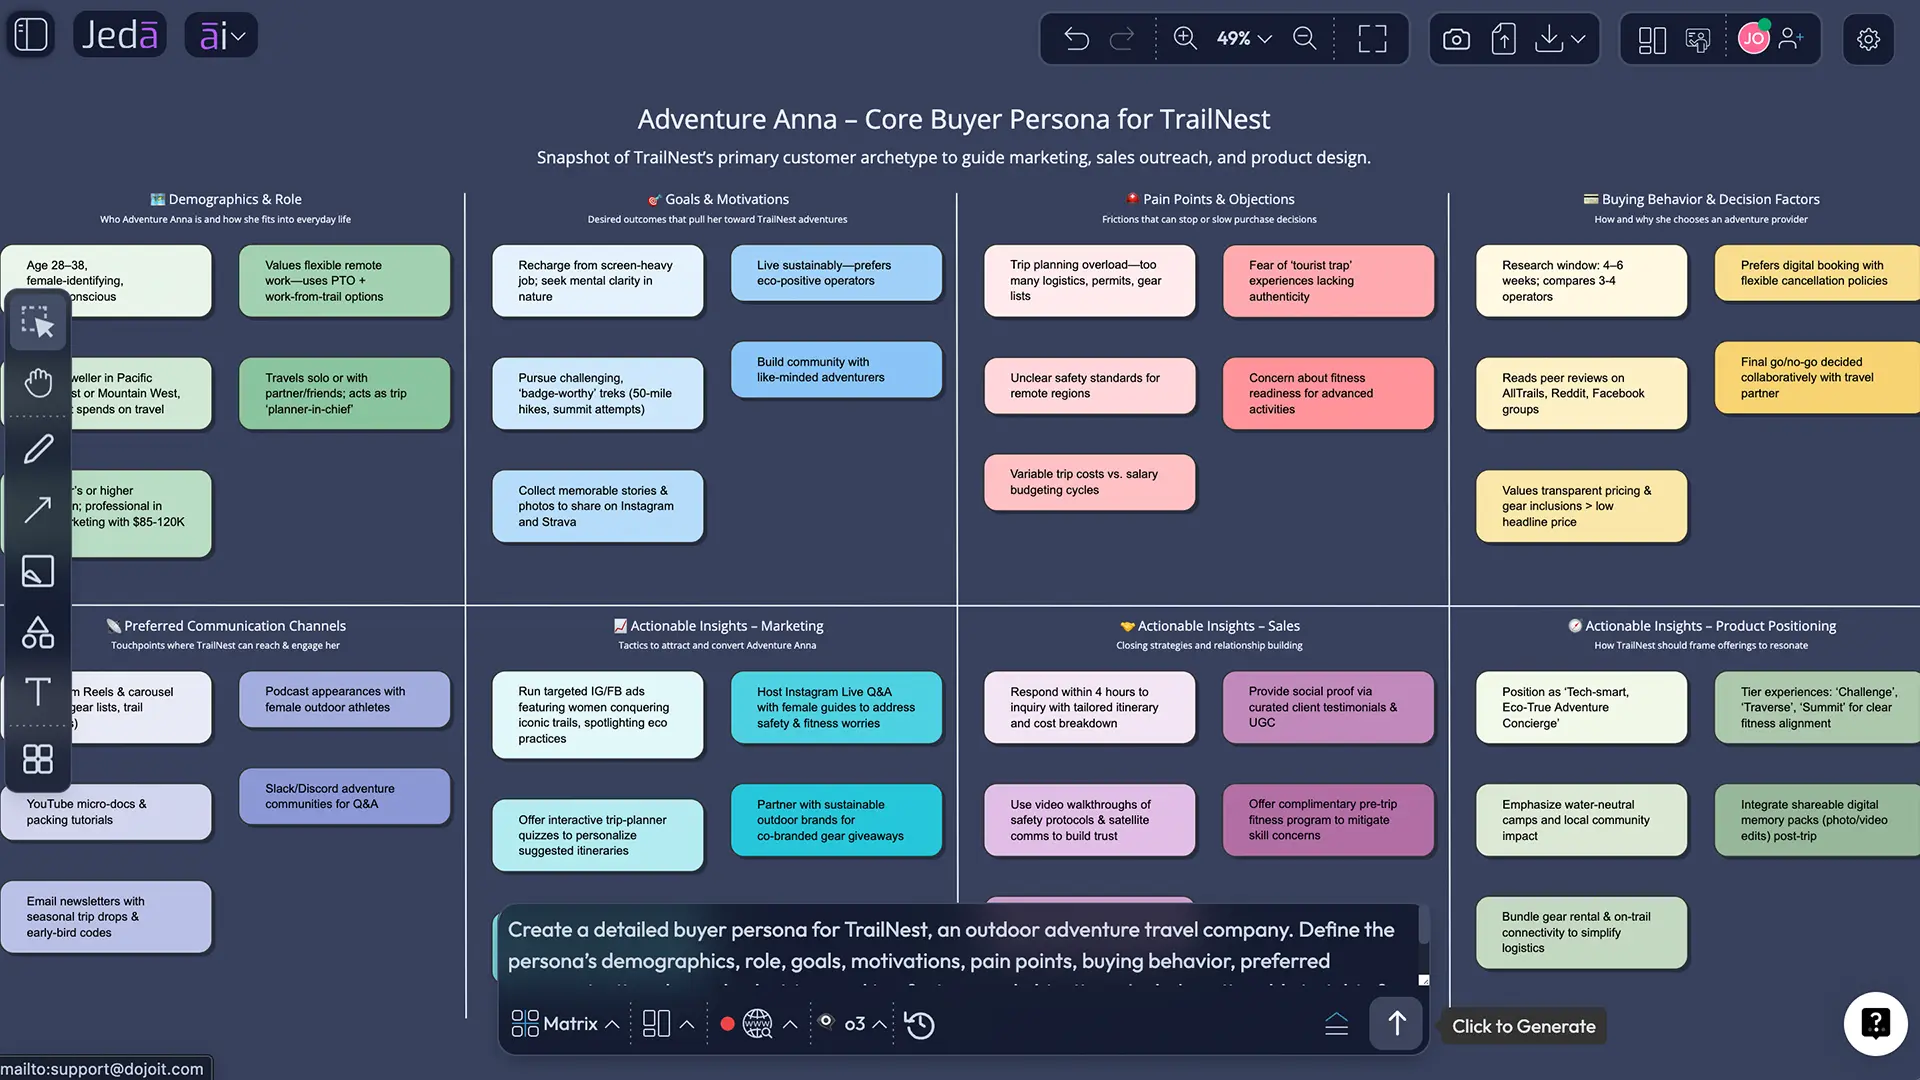Open the Jeda home logo
Screen dimensions: 1920x1080
click(119, 35)
